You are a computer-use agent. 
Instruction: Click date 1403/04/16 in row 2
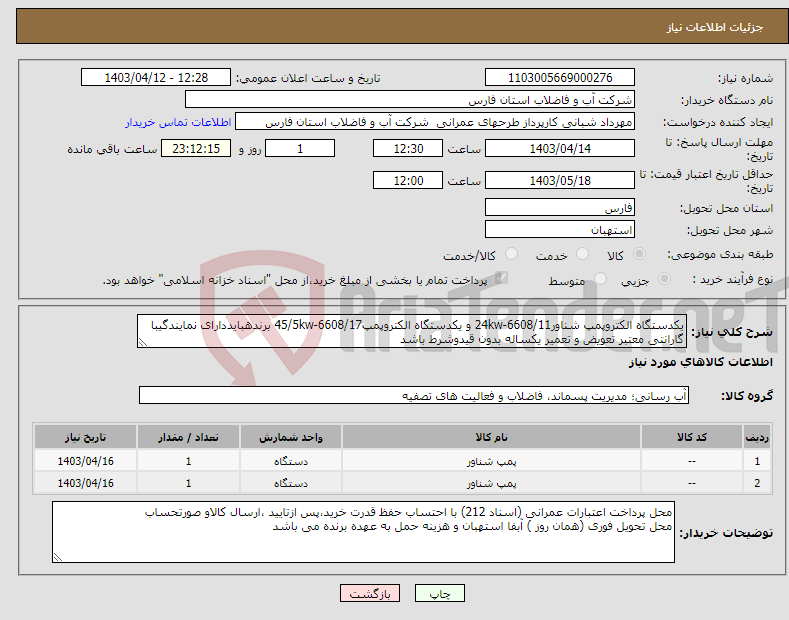[86, 483]
